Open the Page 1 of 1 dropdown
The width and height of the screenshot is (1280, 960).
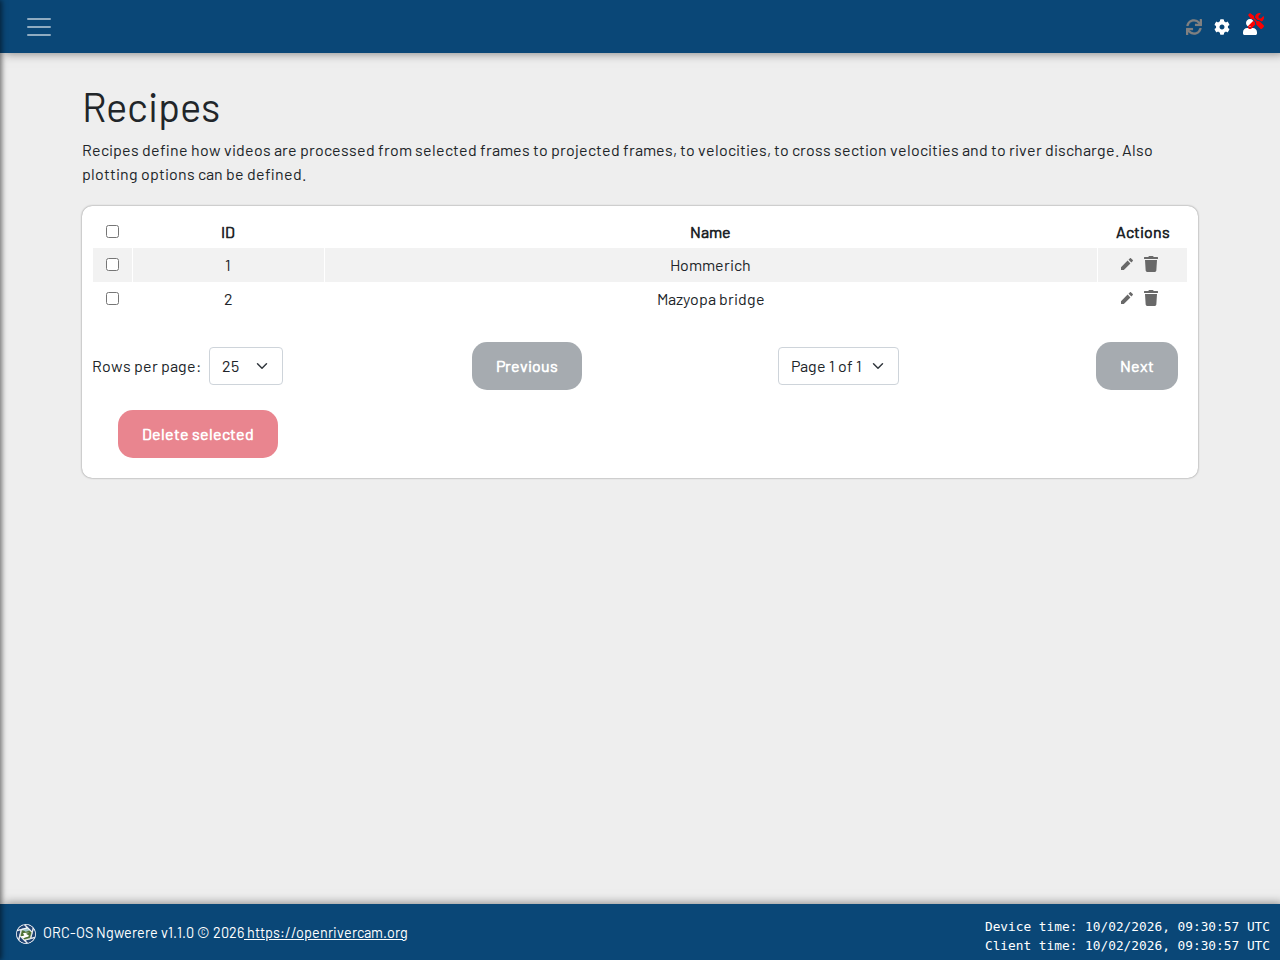(838, 366)
